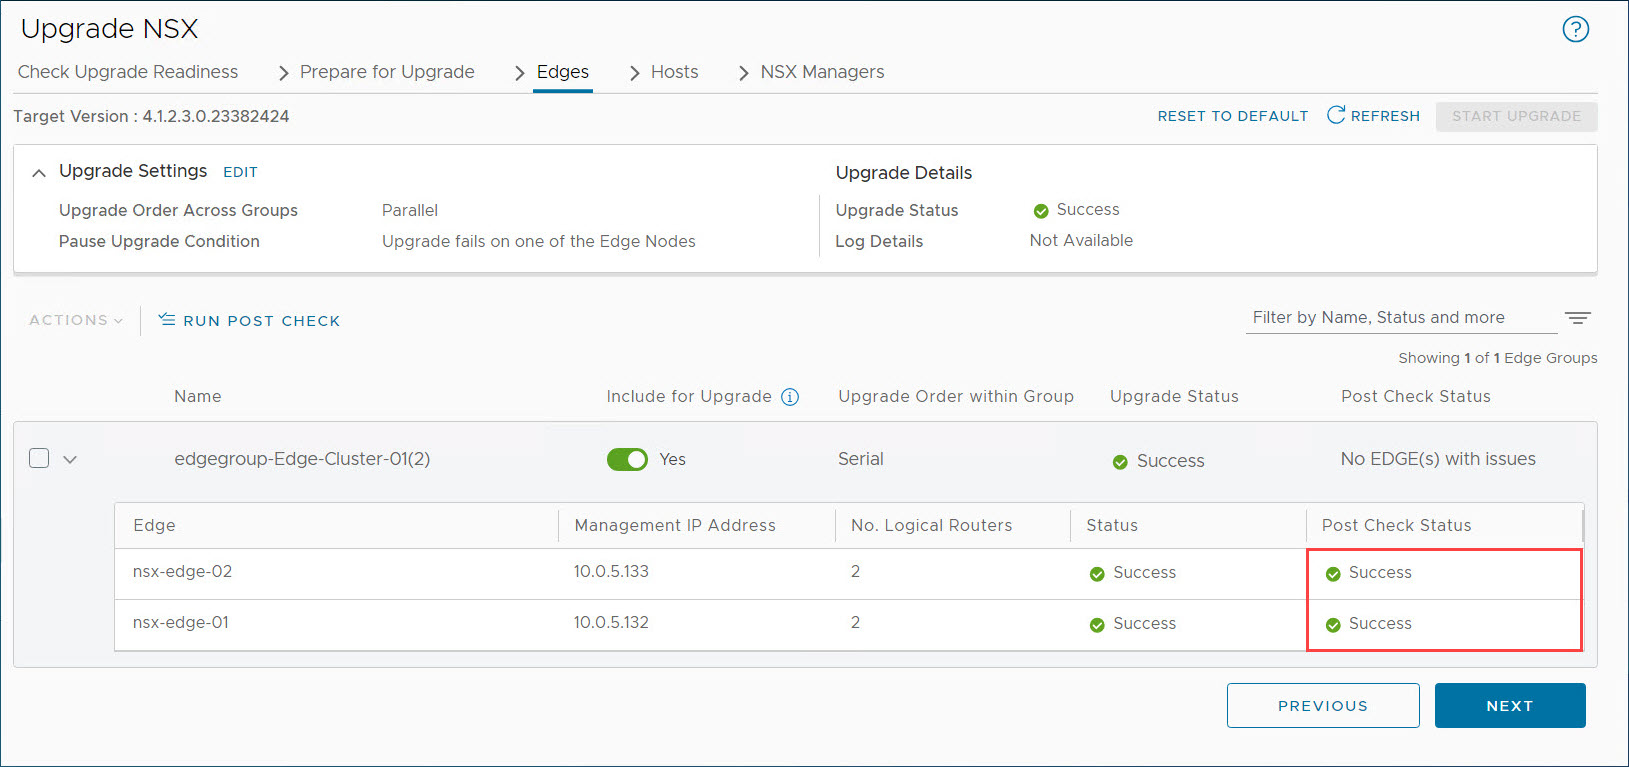
Task: Click Edit link beside Upgrade Settings
Action: coord(240,172)
